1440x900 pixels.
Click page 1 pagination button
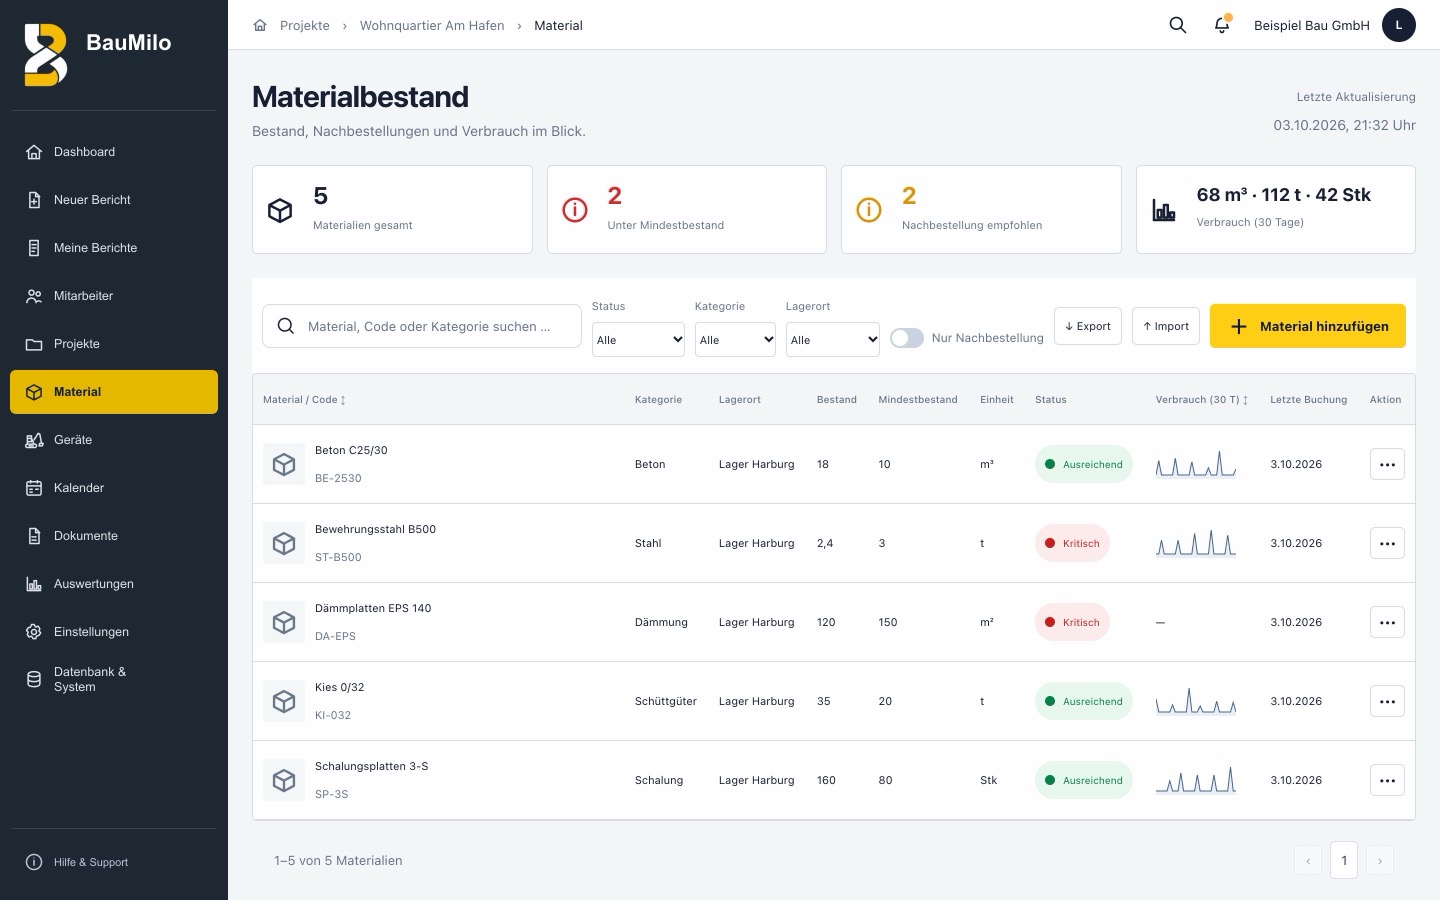coord(1344,860)
